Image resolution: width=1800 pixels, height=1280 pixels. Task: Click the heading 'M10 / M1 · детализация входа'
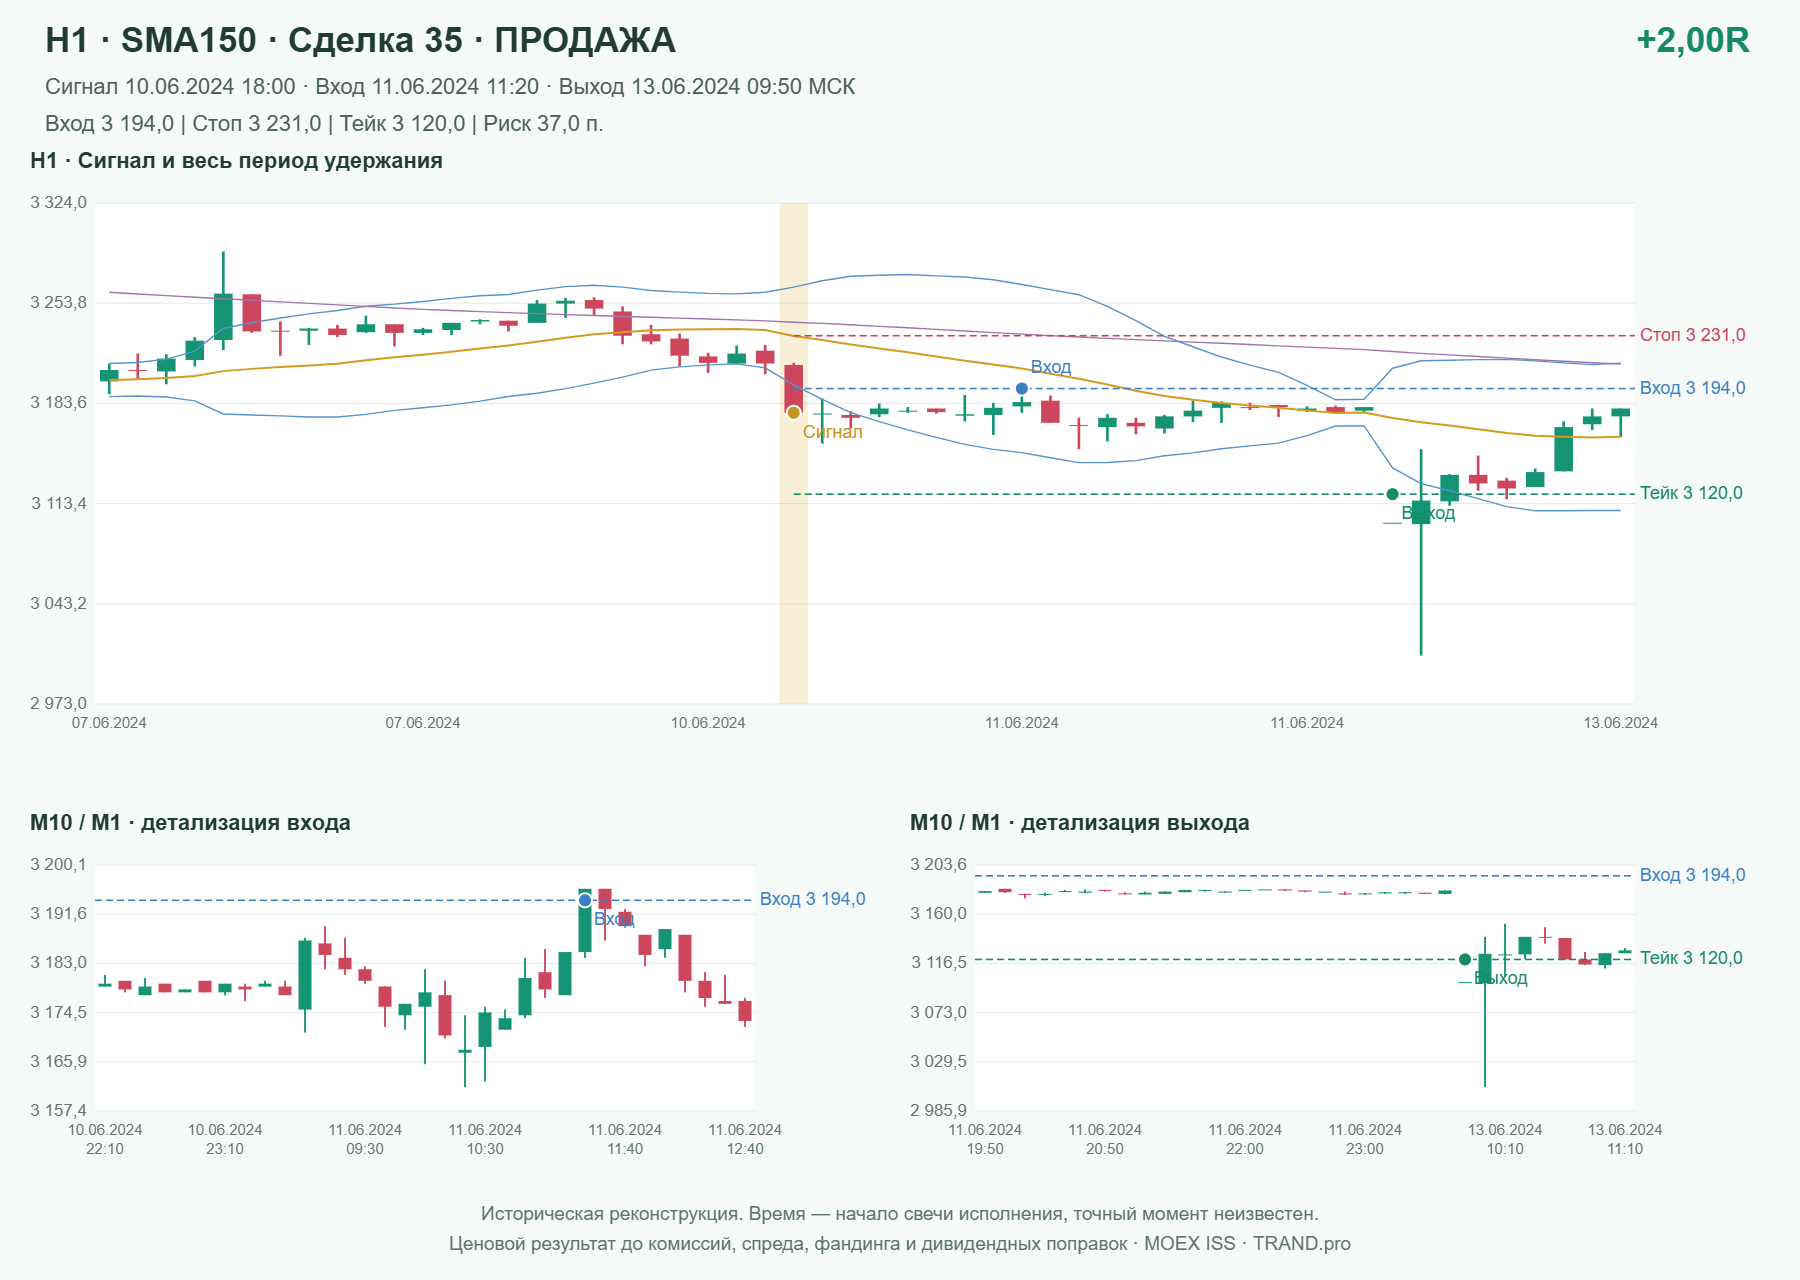pyautogui.click(x=190, y=823)
